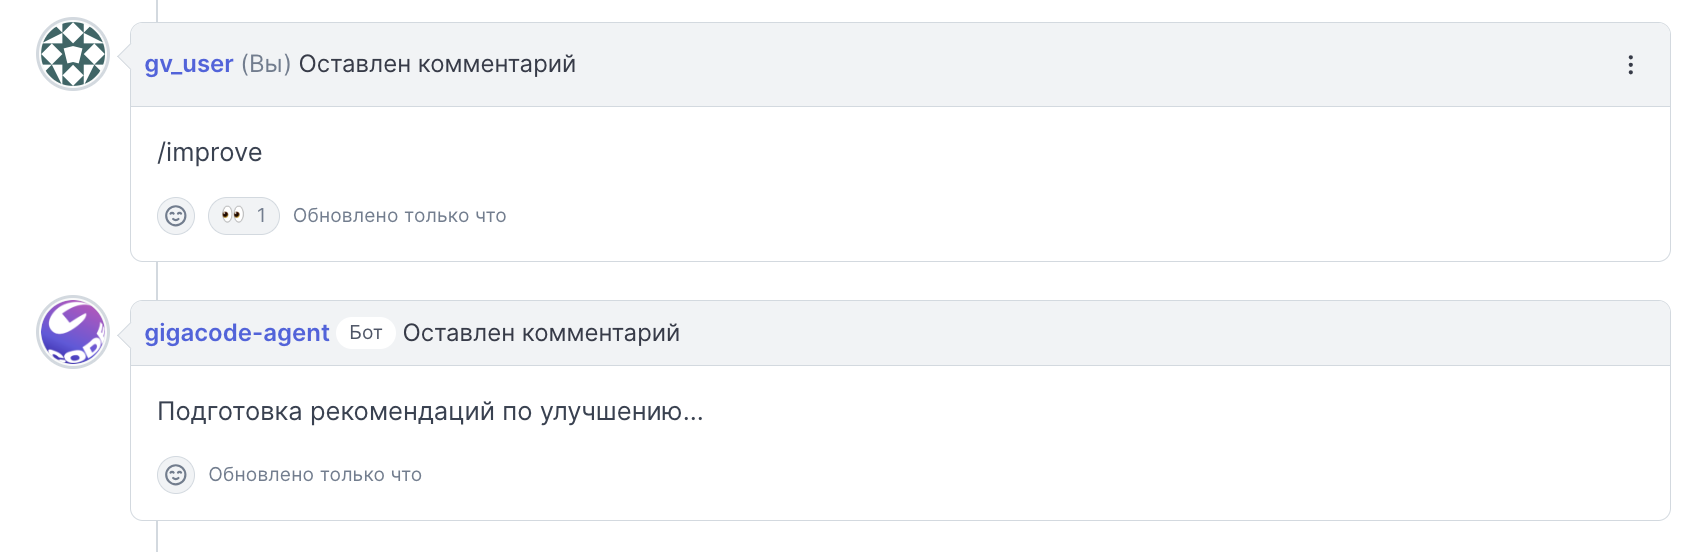
Task: Click the (Вы) label beside gv_user
Action: coord(266,64)
